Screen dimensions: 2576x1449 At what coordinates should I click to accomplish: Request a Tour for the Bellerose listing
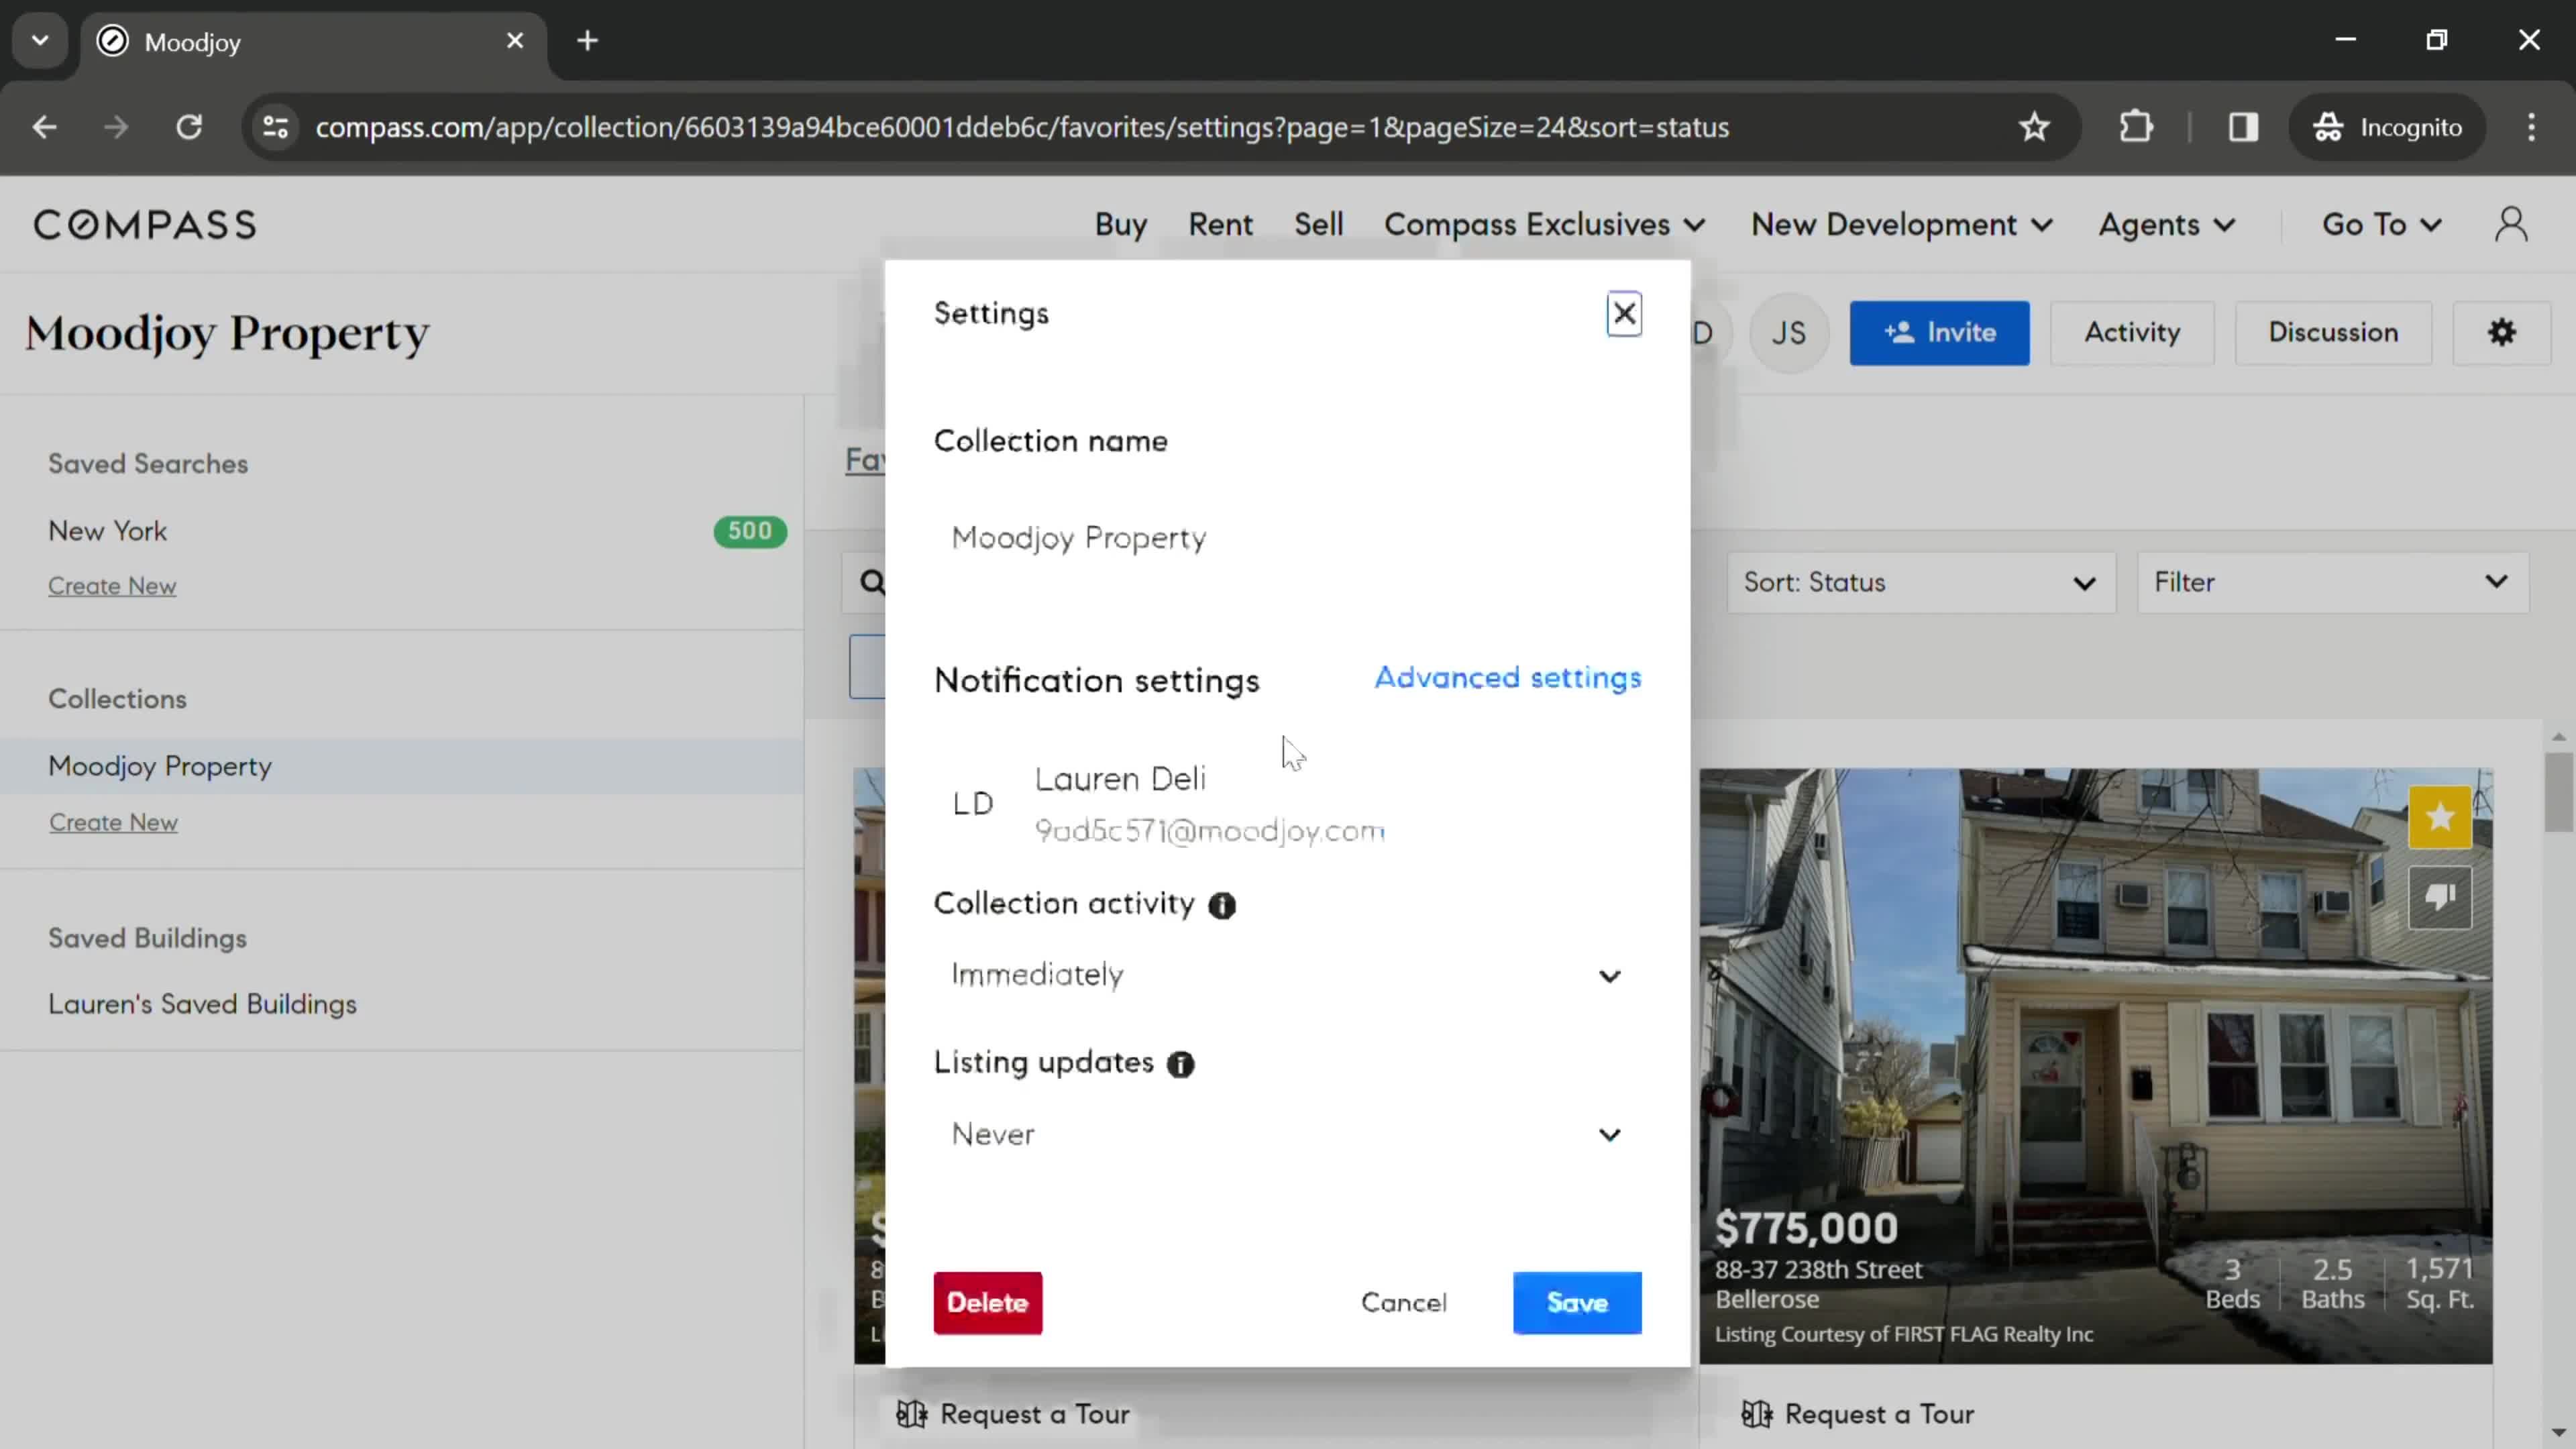pyautogui.click(x=1858, y=1414)
